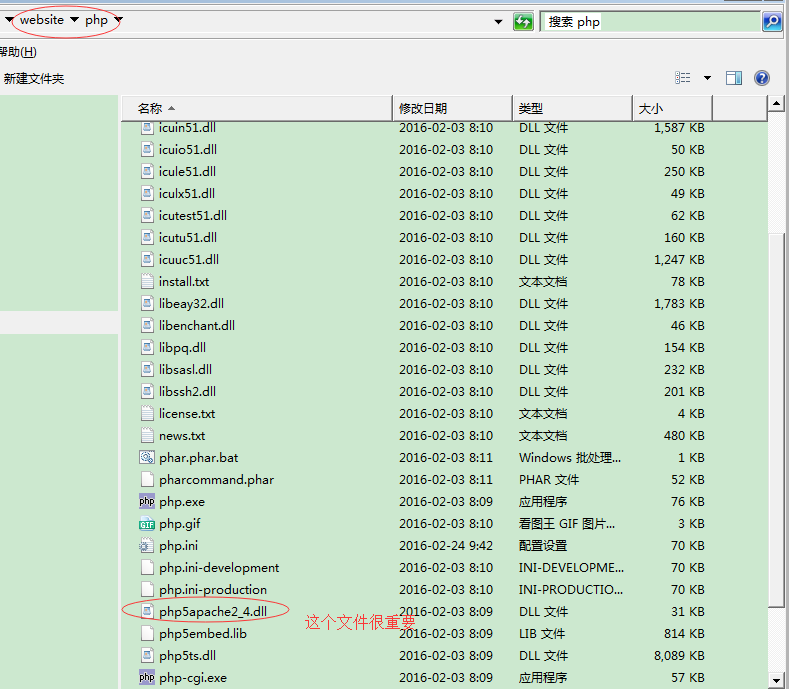The height and width of the screenshot is (689, 789).
Task: Select icuio51.dll file icon
Action: [x=147, y=149]
